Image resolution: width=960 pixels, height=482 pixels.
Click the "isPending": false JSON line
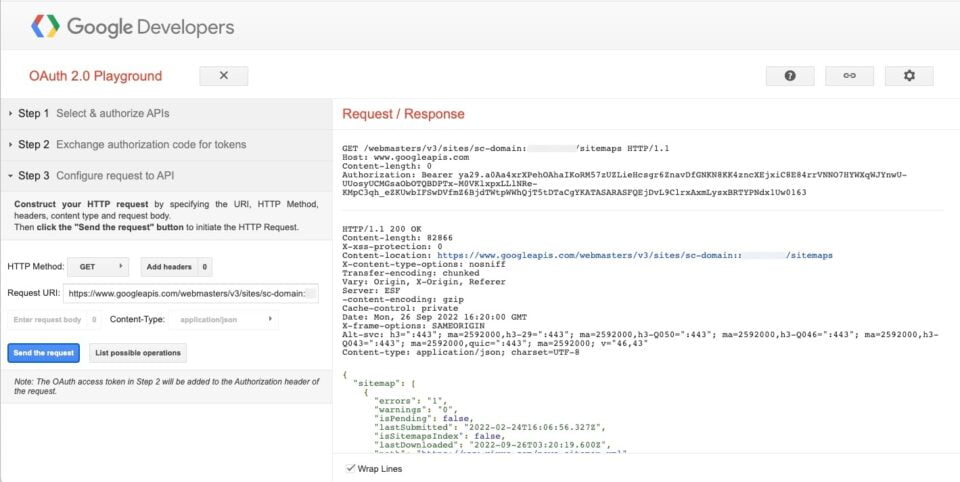[x=423, y=418]
